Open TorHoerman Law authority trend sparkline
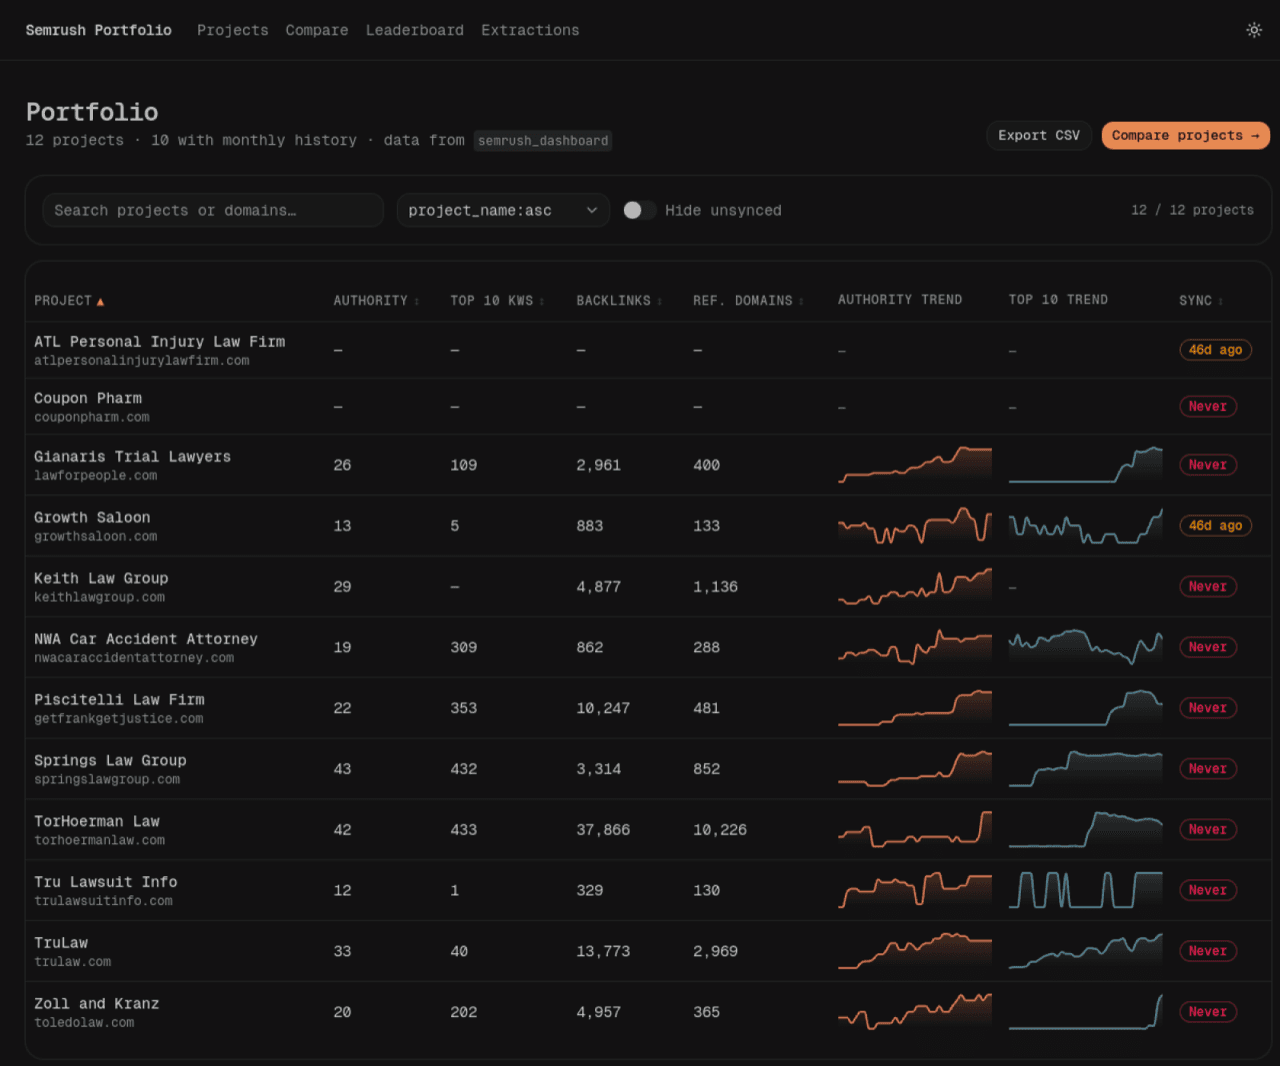The height and width of the screenshot is (1066, 1280). click(x=915, y=830)
